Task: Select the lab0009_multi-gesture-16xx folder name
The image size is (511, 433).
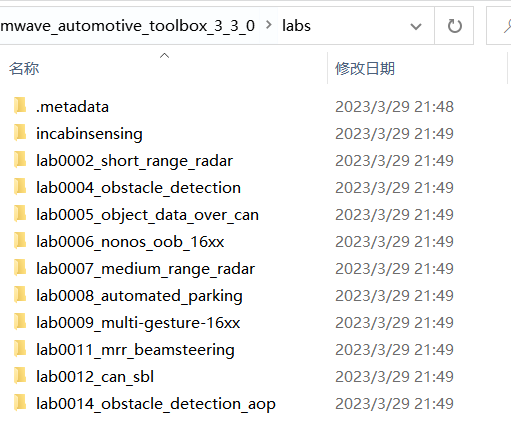Action: [138, 323]
